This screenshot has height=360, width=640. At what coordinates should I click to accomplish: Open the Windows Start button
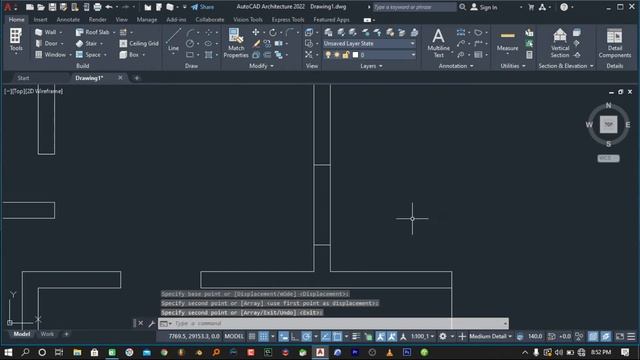[x=8, y=352]
